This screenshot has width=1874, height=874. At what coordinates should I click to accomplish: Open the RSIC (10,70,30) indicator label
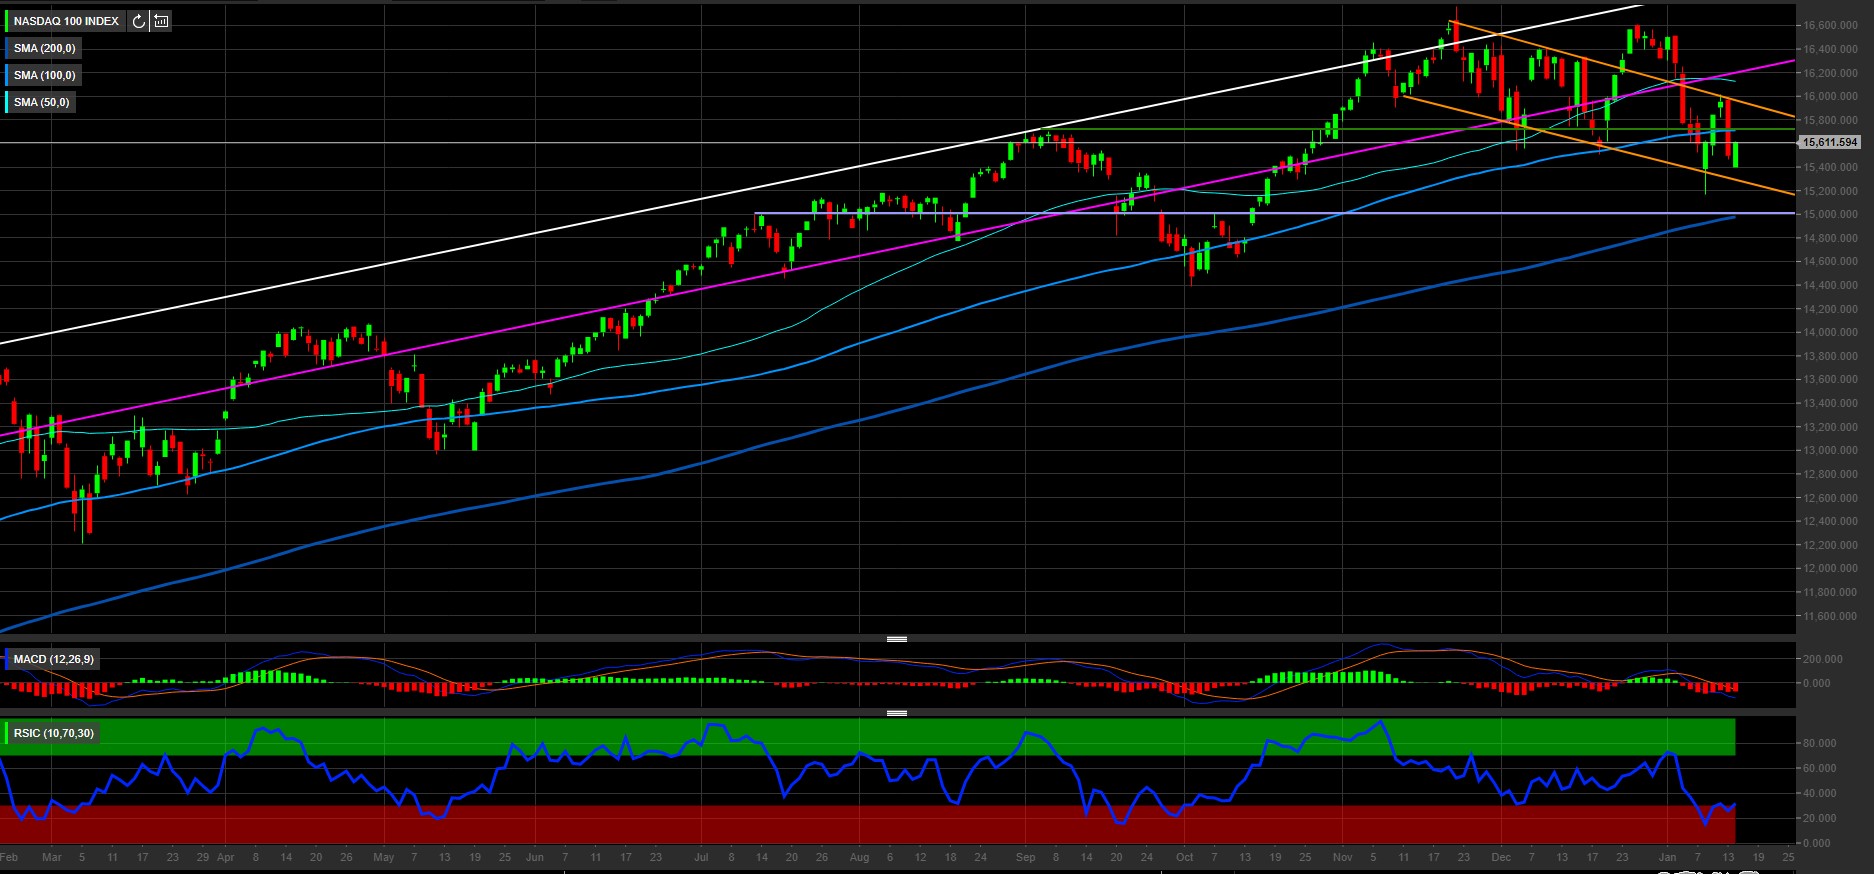pyautogui.click(x=53, y=733)
